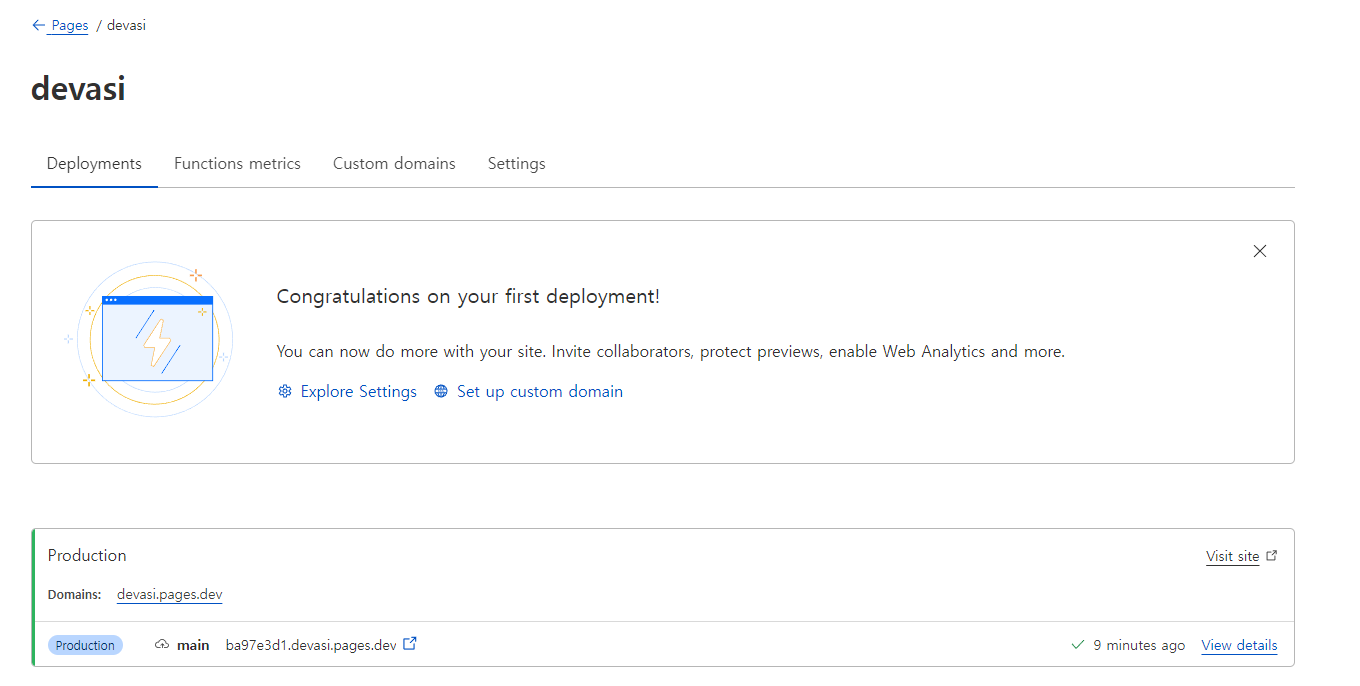Dismiss the congratulations banner
Viewport: 1360px width, 686px height.
(x=1260, y=251)
